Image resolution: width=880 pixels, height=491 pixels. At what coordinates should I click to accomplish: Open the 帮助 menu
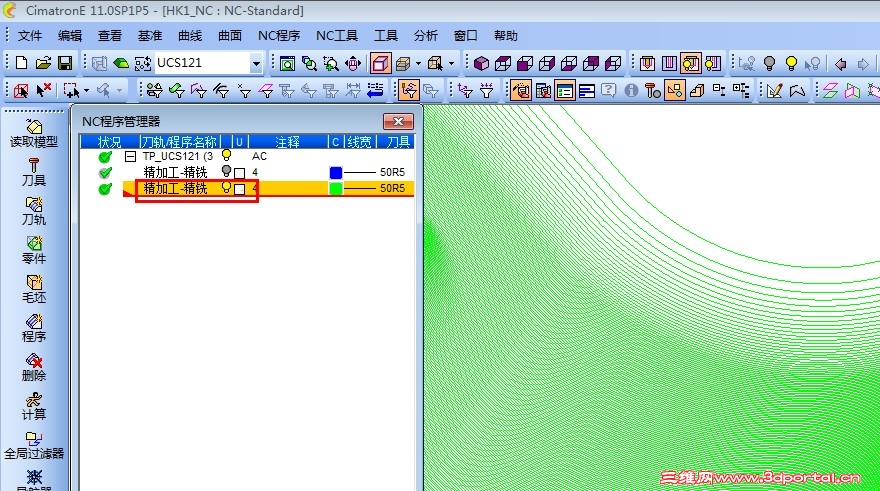506,36
